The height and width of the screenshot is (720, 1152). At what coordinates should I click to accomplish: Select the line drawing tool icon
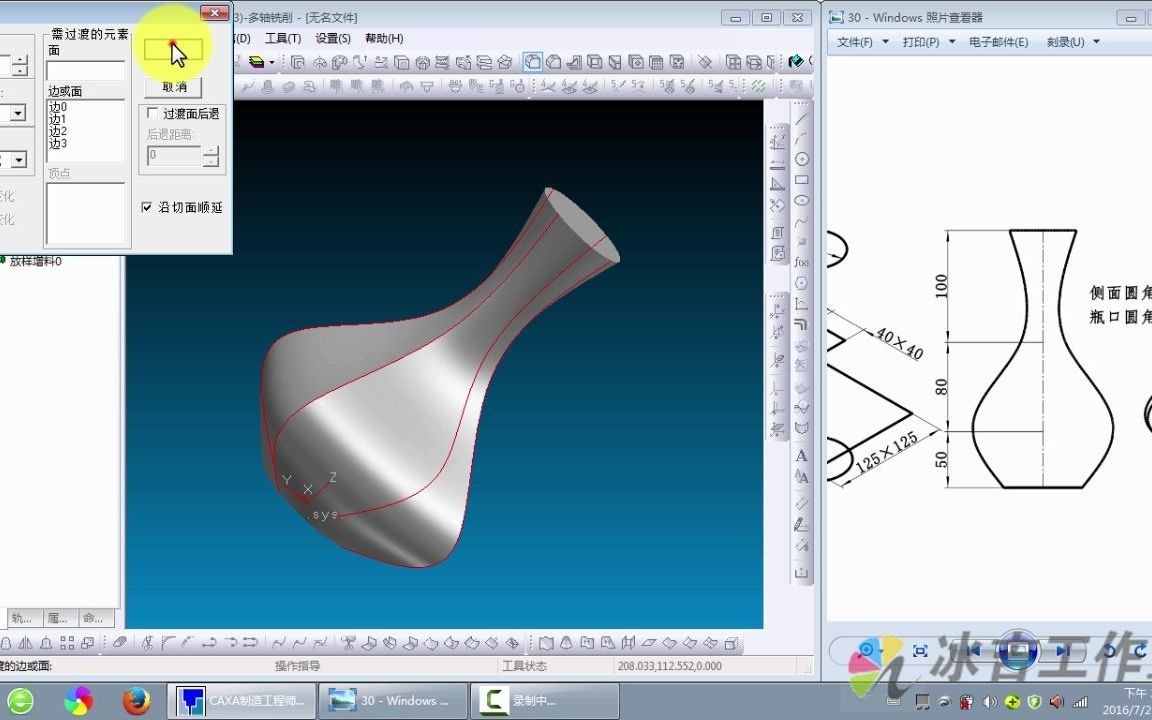(x=802, y=118)
